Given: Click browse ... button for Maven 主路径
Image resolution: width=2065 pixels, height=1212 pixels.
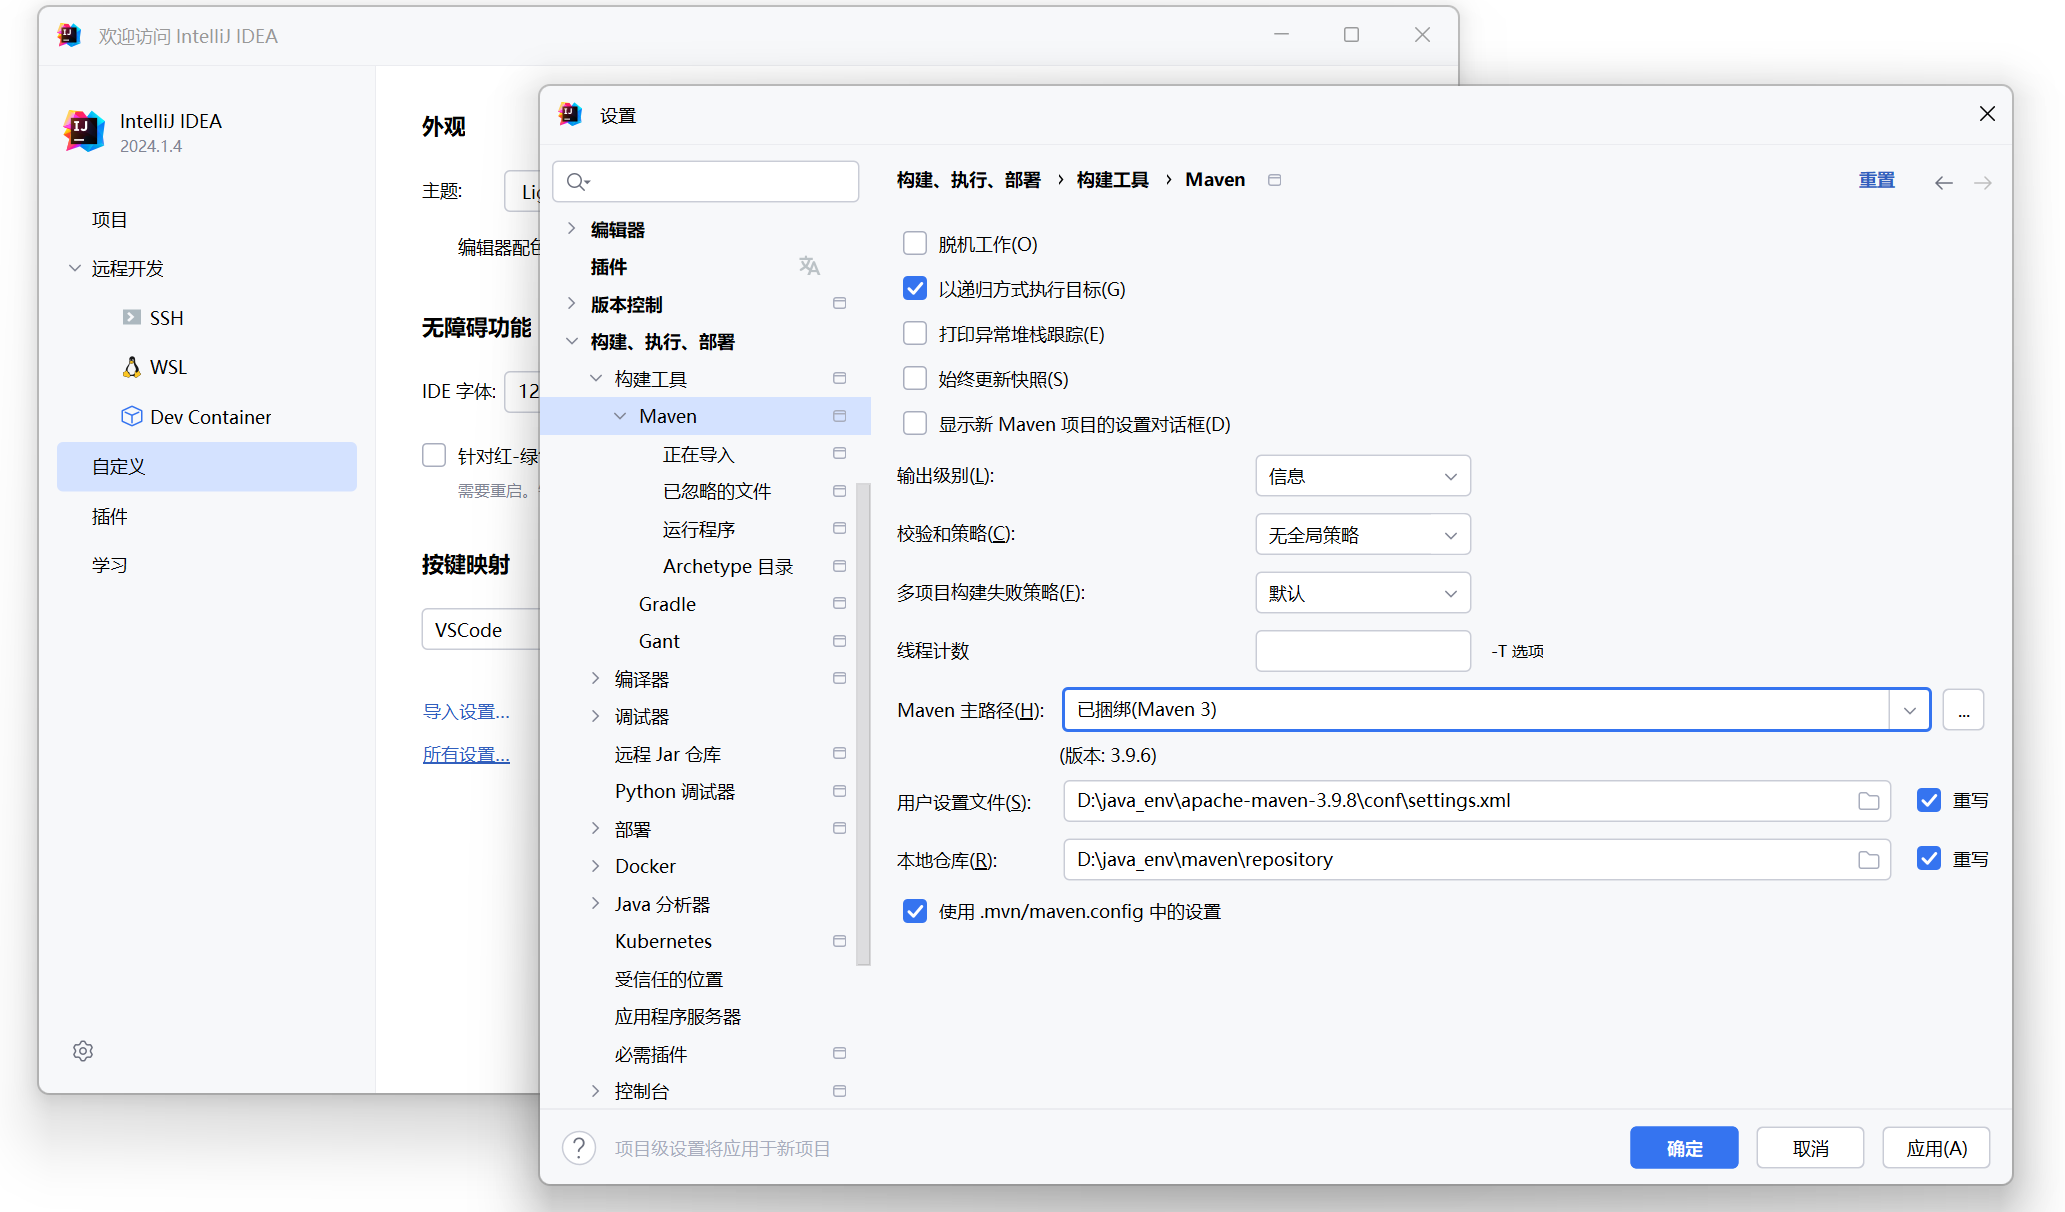Looking at the screenshot, I should pos(1963,710).
